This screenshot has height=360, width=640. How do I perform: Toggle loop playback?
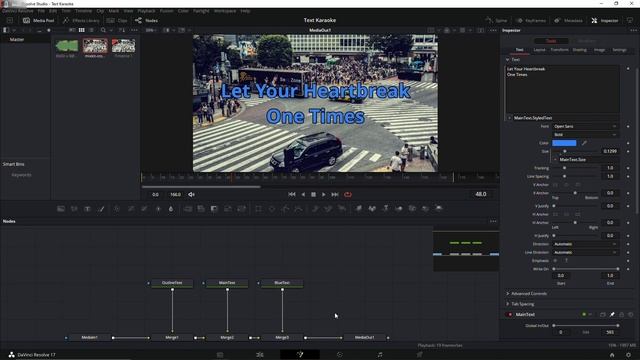pos(348,195)
